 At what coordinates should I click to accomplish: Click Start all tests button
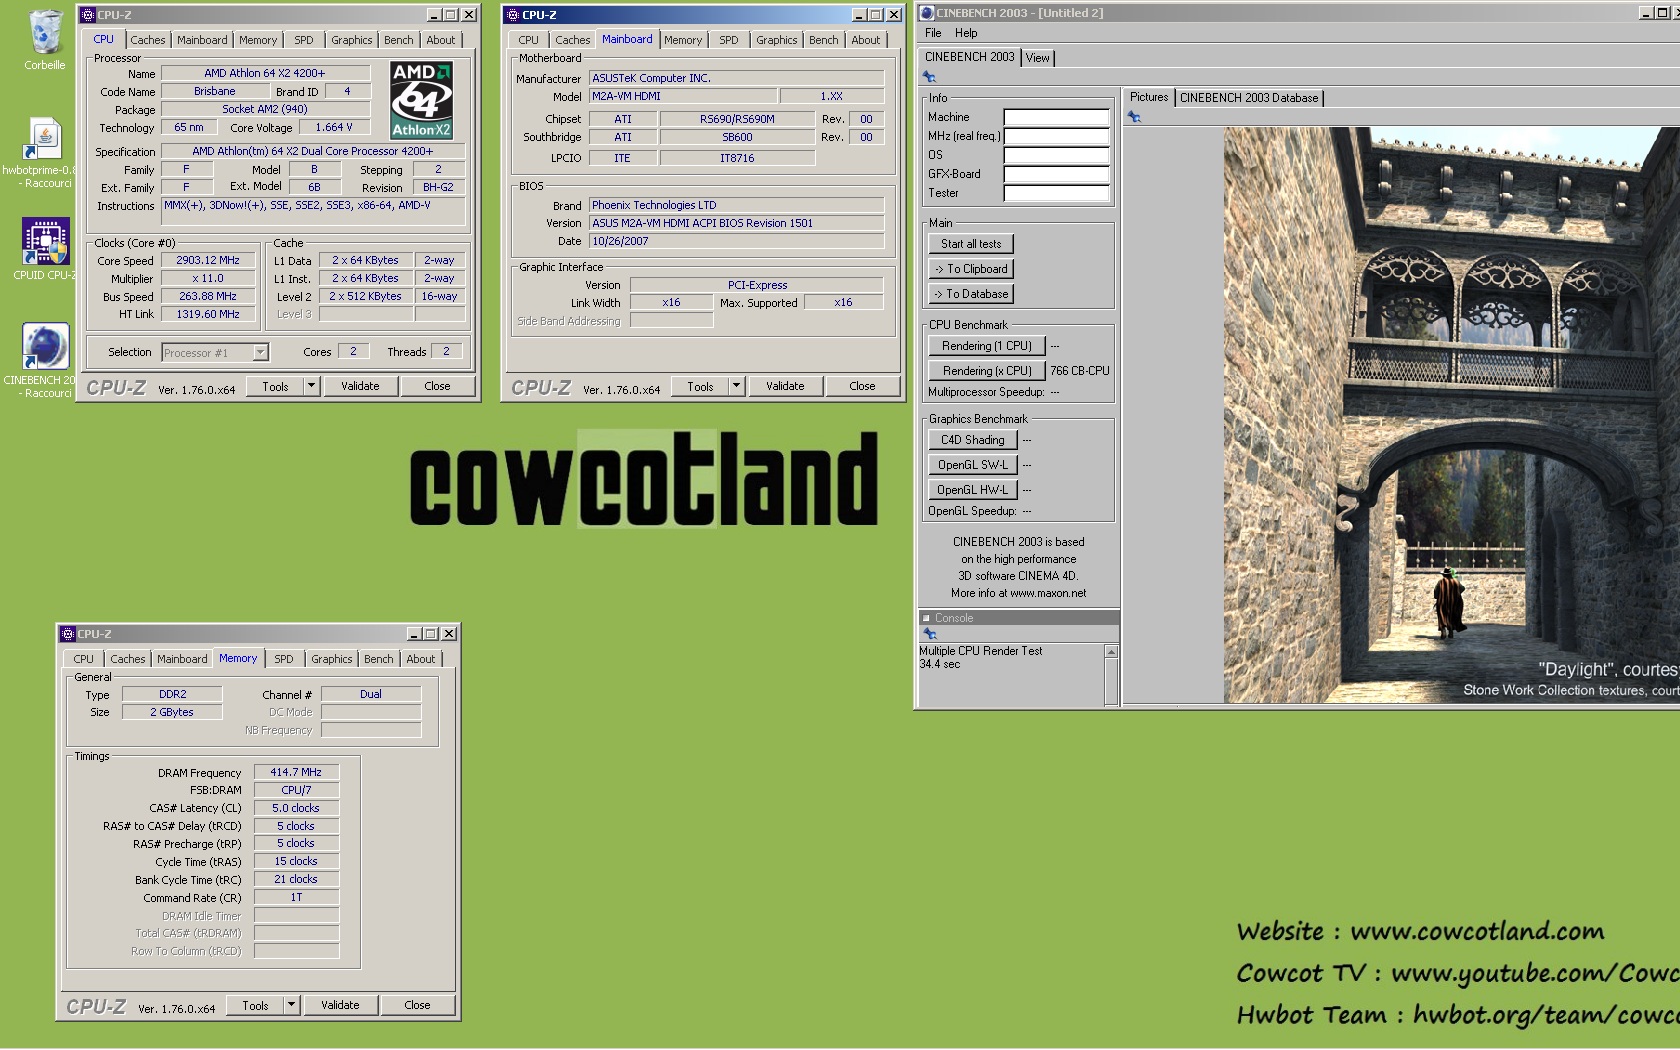(x=971, y=244)
